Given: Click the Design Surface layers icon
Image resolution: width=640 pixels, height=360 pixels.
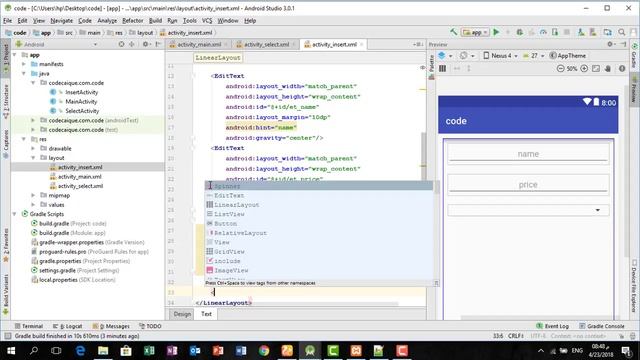Looking at the screenshot, I should pyautogui.click(x=442, y=56).
